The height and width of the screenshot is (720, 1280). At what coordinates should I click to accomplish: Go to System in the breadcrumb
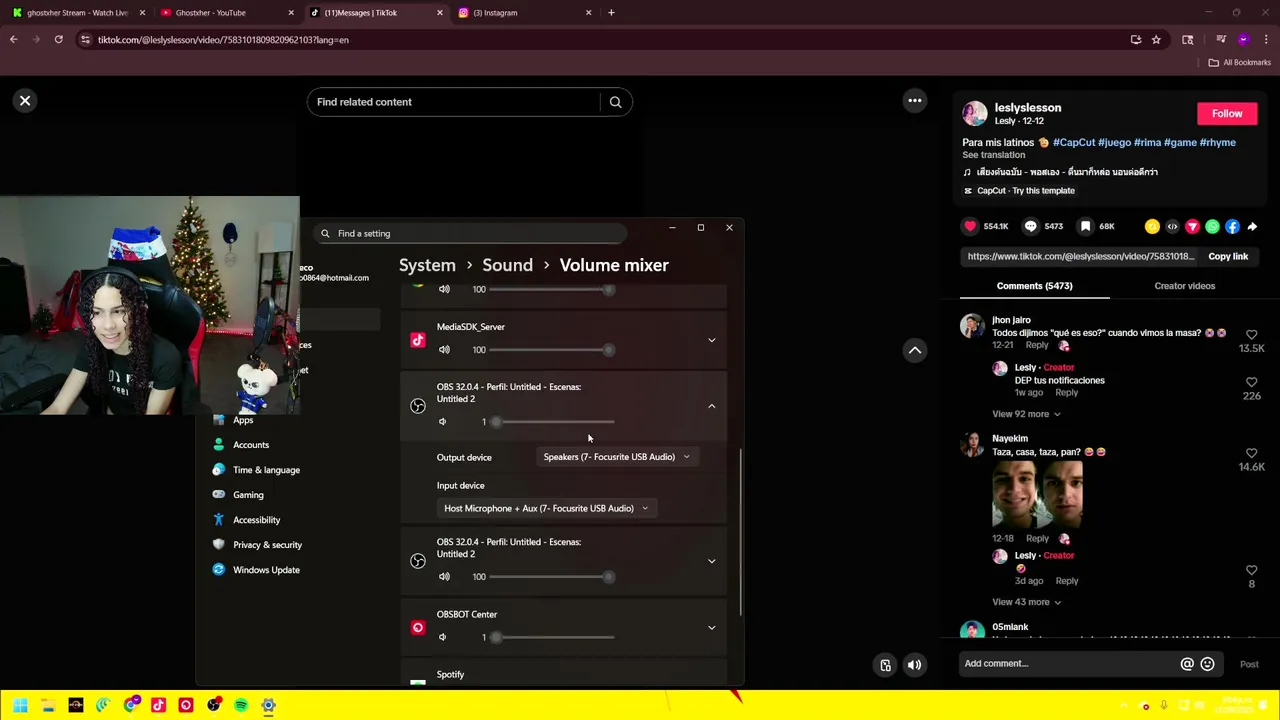point(427,265)
